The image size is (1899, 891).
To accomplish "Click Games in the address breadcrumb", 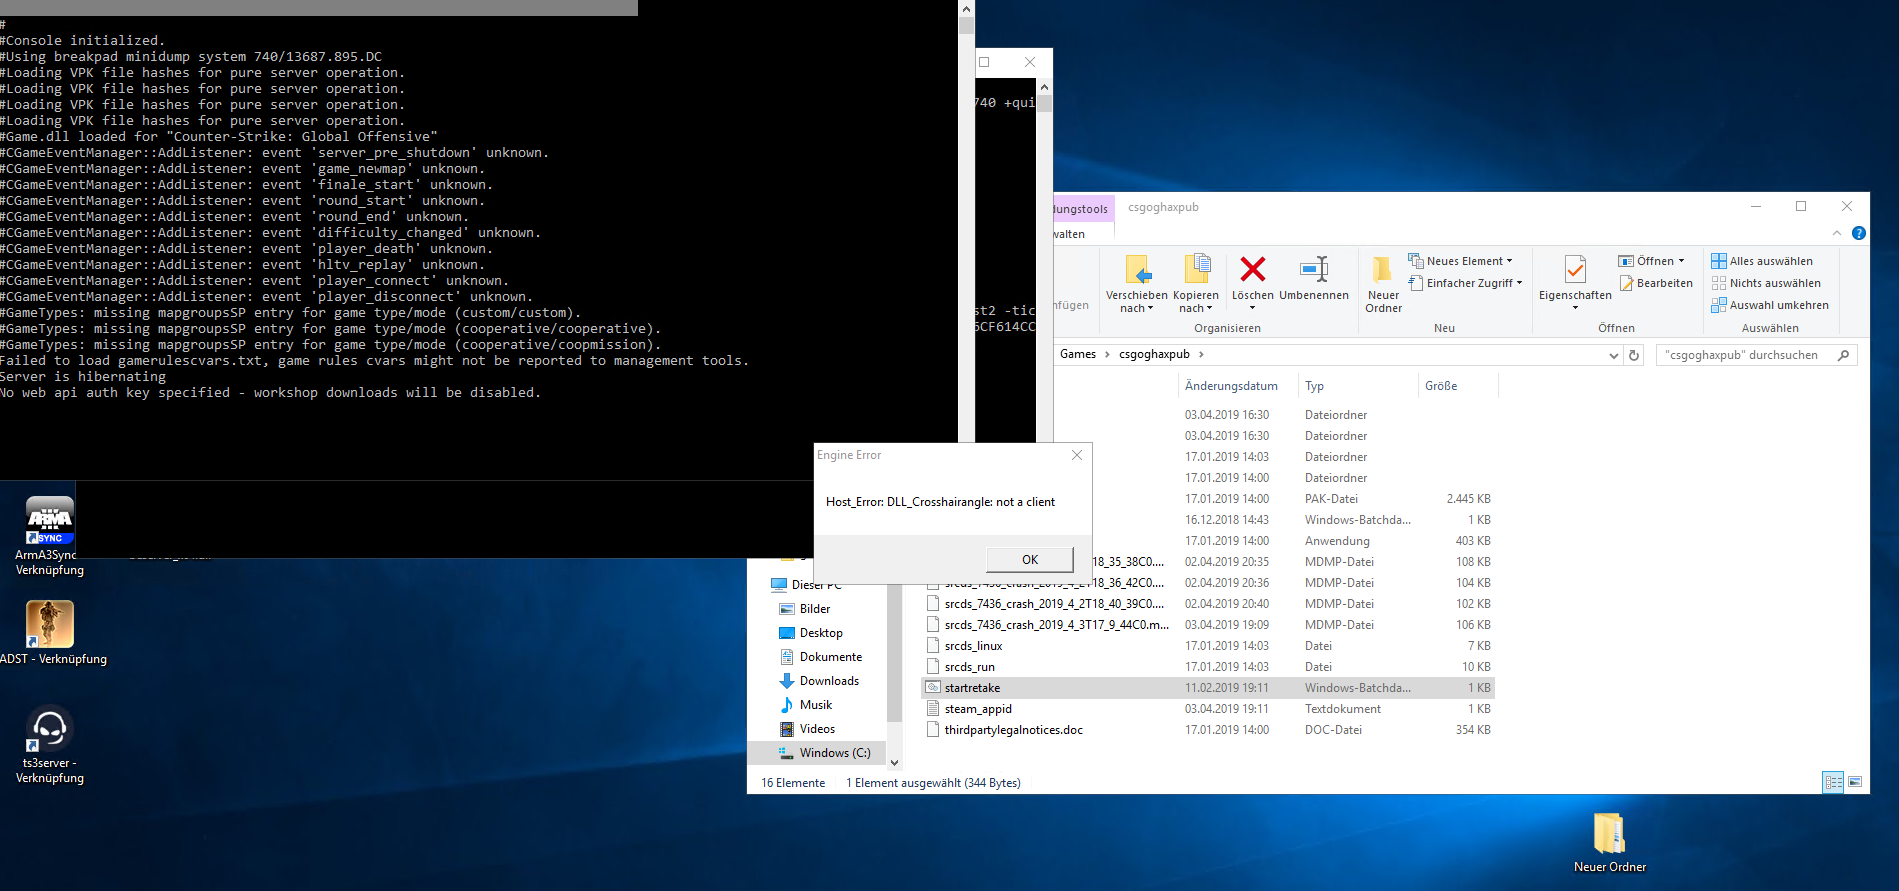I will click(x=1078, y=355).
